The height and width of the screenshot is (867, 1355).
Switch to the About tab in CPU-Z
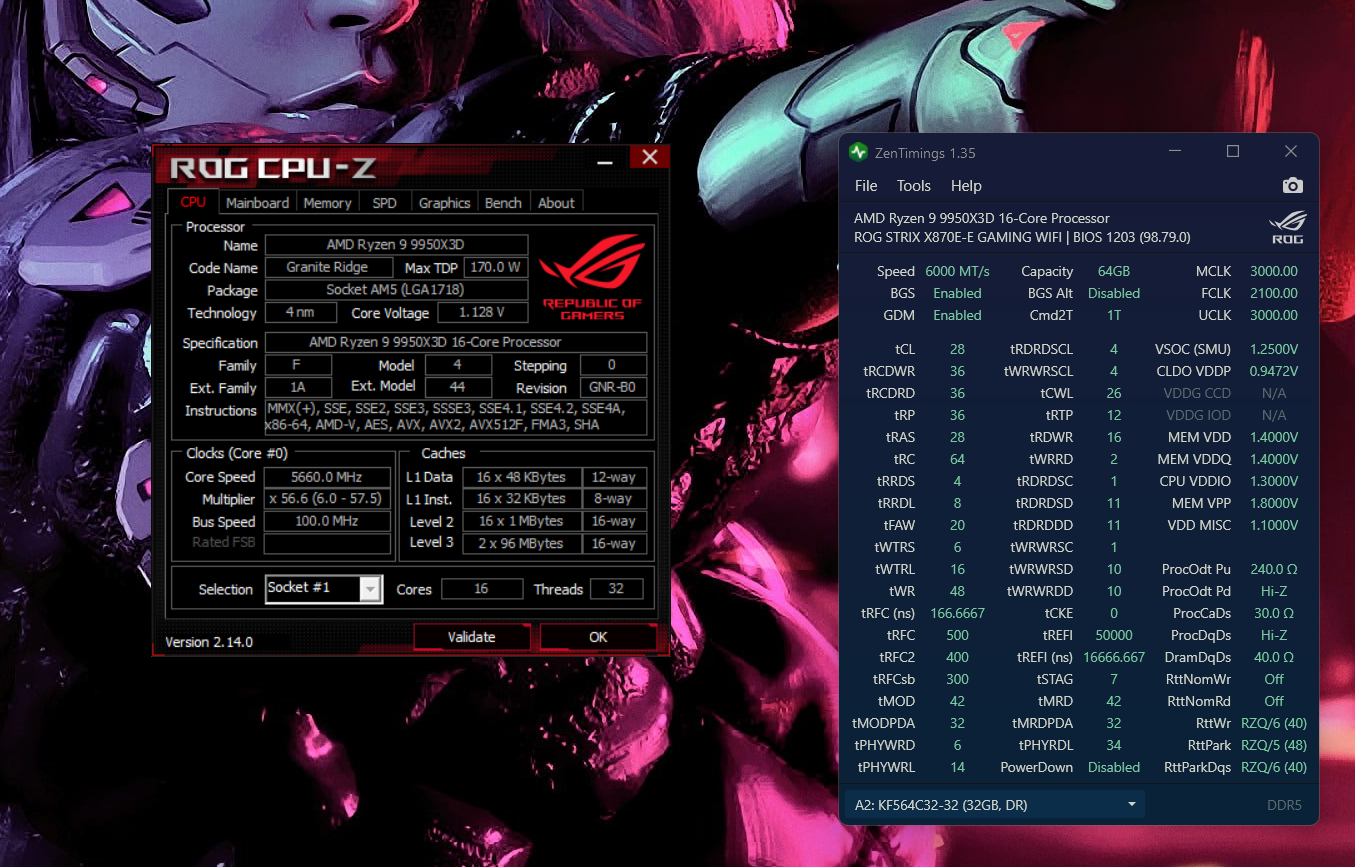click(x=556, y=202)
